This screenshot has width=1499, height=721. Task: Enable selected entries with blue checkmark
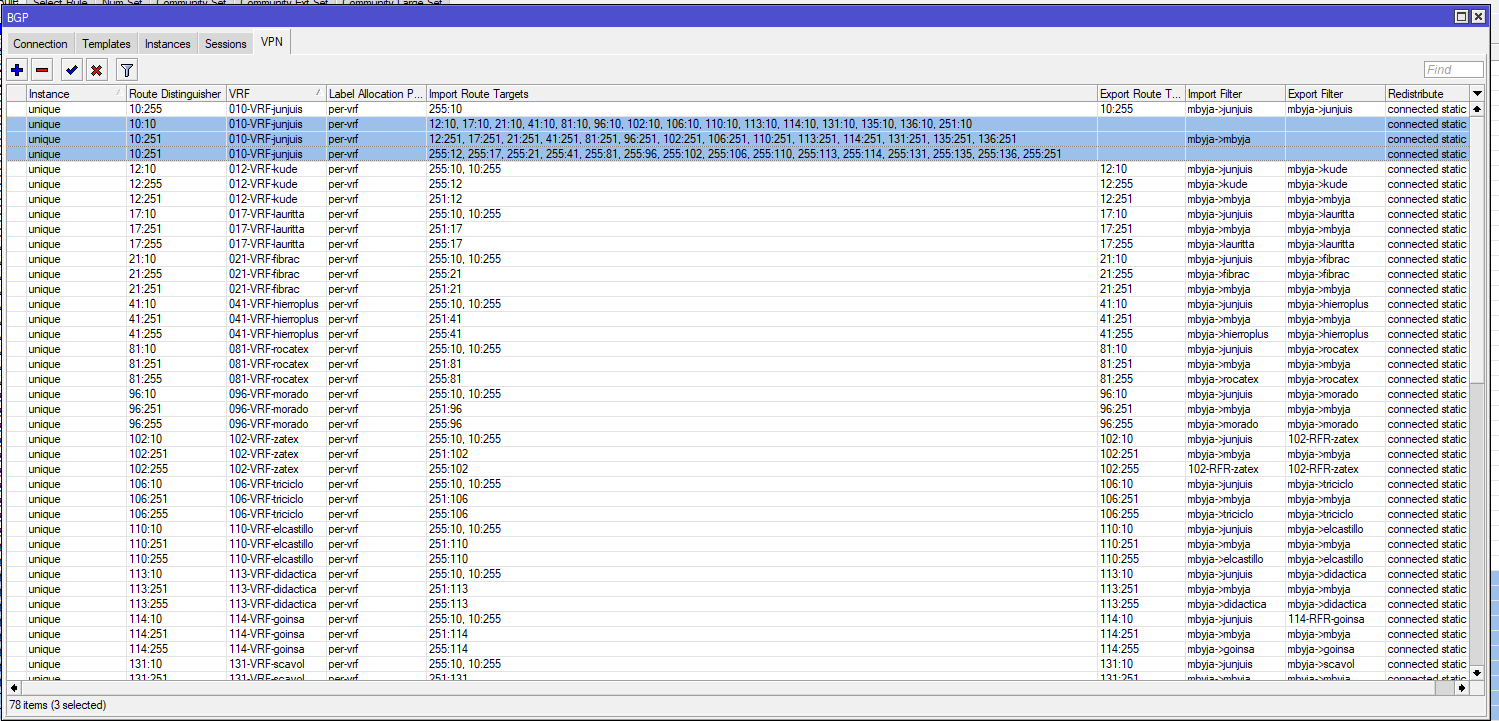(x=71, y=70)
